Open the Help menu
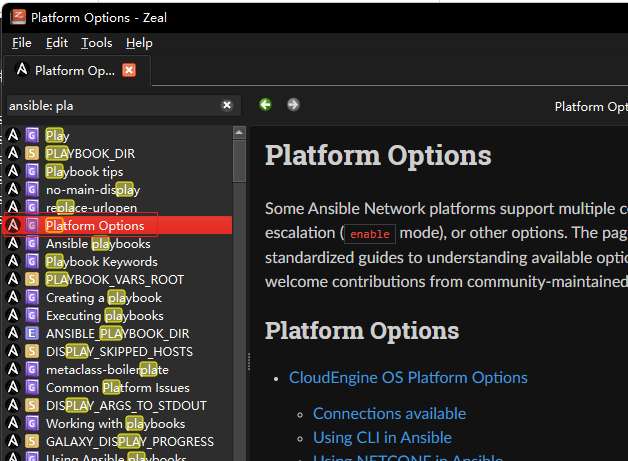 click(x=139, y=43)
